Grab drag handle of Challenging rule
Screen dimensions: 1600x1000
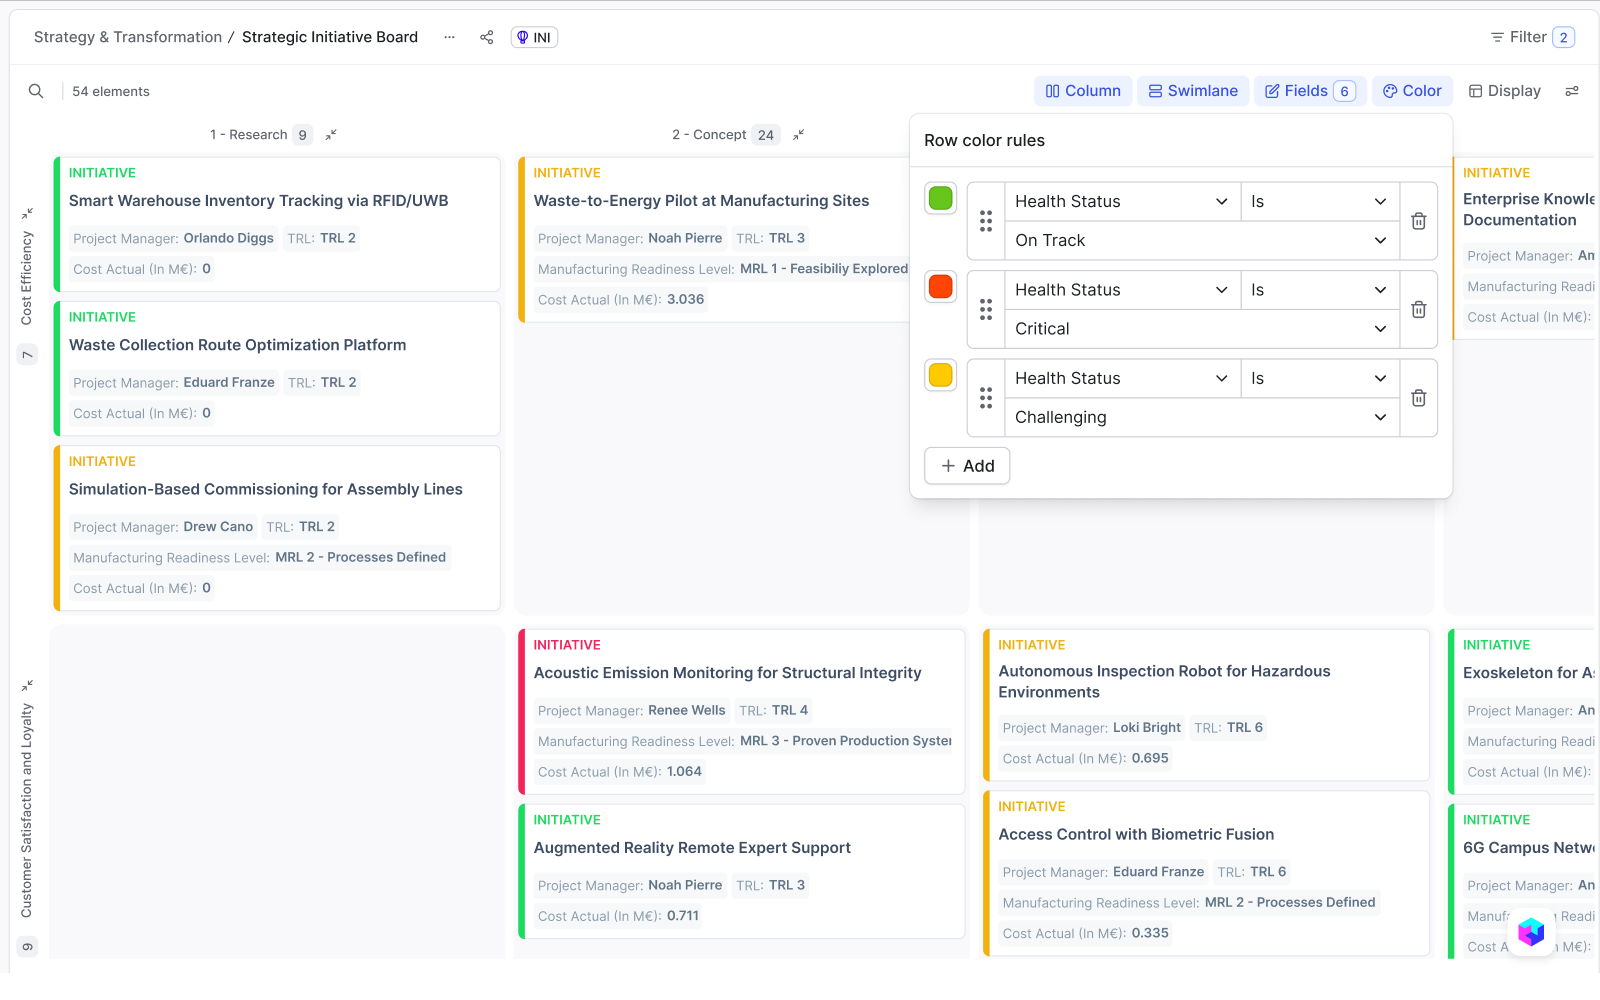[986, 398]
